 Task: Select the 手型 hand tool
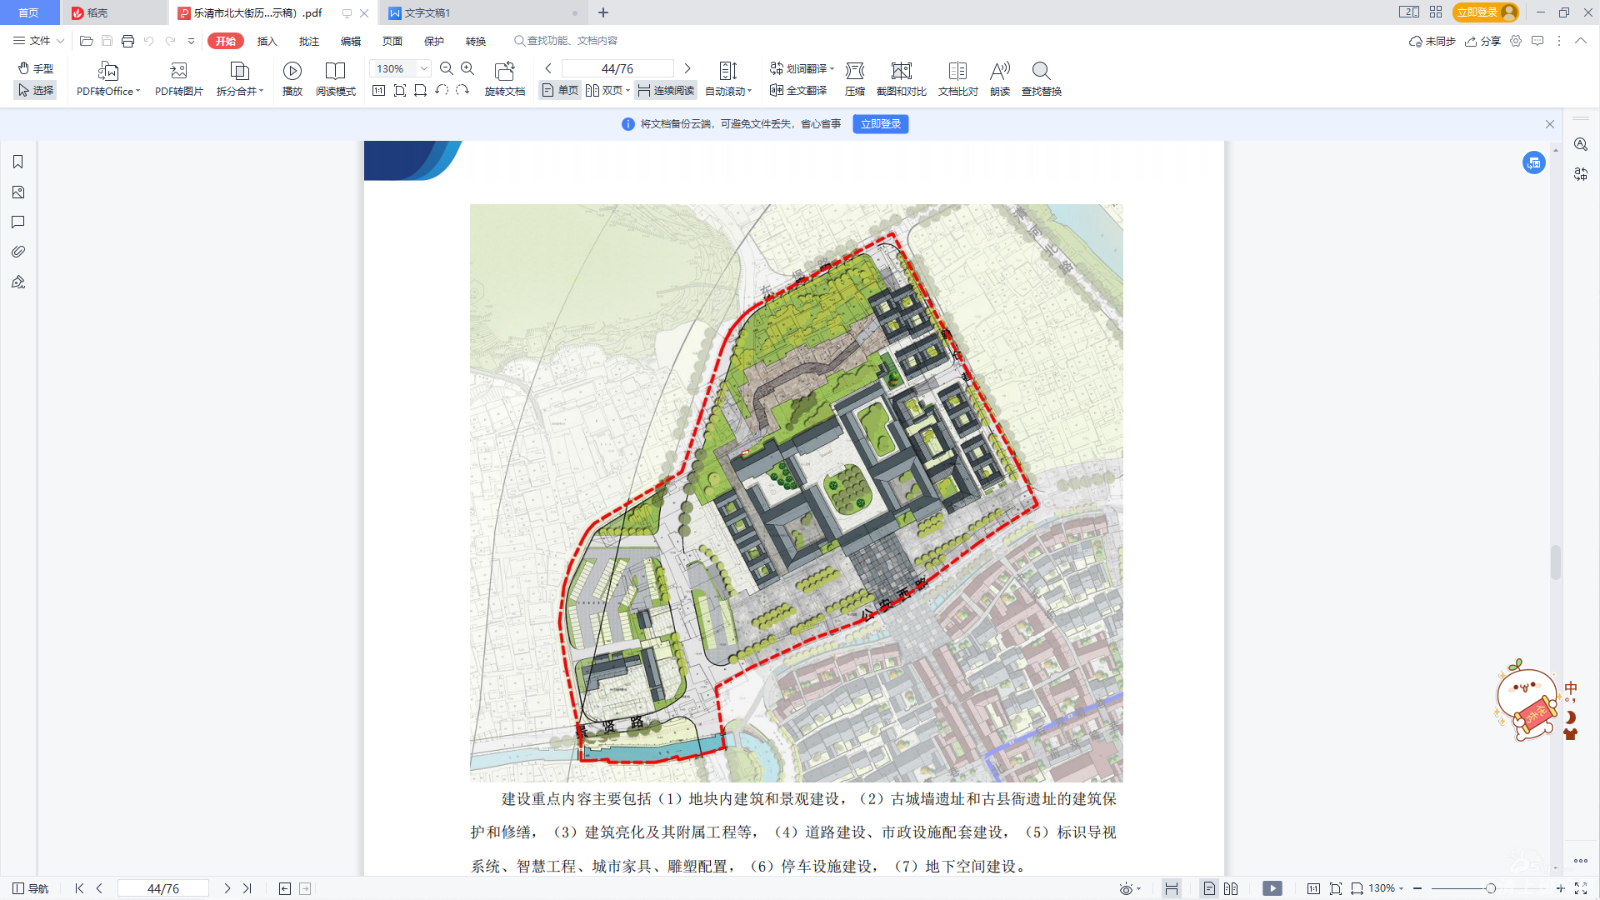pos(36,68)
